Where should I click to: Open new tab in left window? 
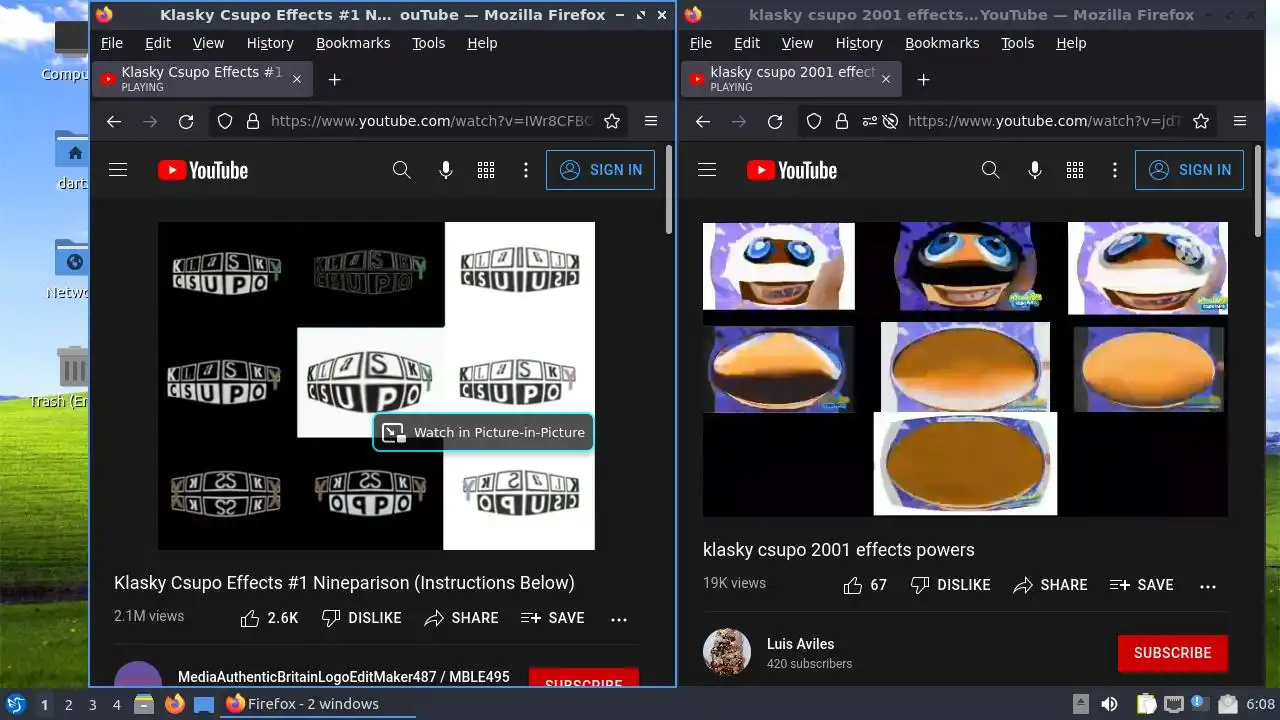335,79
